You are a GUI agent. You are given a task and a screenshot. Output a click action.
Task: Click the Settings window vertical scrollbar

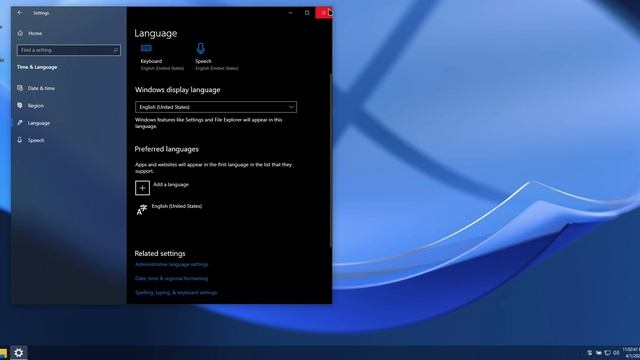331,160
